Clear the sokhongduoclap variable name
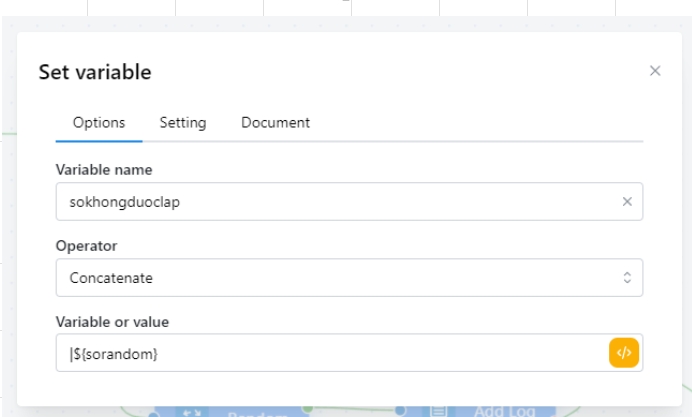692x417 pixels. click(627, 201)
